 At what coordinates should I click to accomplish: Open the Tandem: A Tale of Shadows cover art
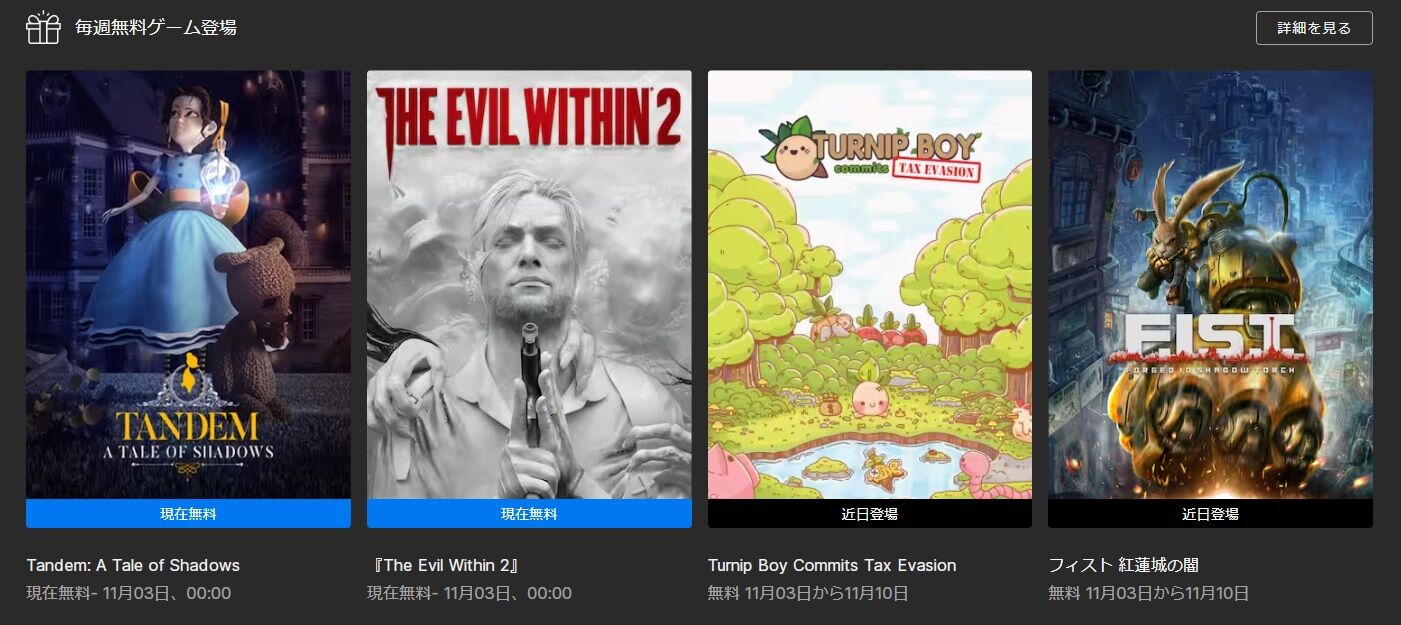188,284
